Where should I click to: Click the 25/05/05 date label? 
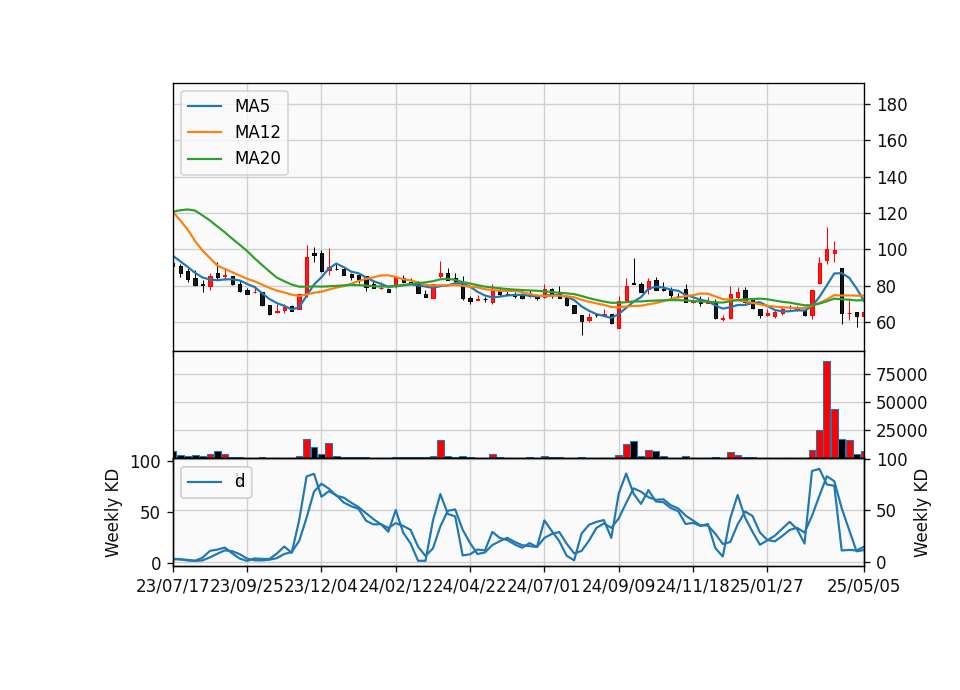(x=864, y=586)
